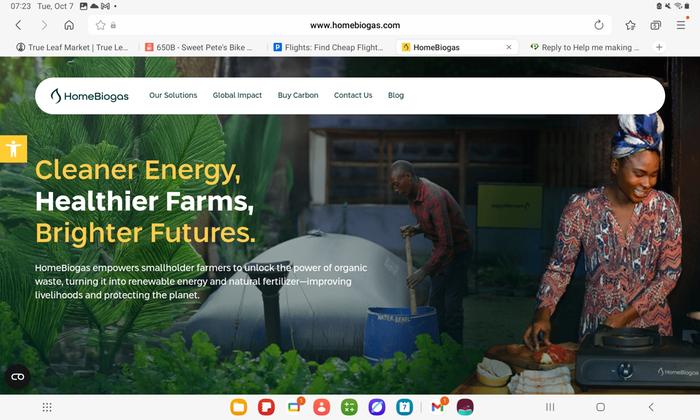The height and width of the screenshot is (420, 700).
Task: Click the Buy Carbon link
Action: (x=298, y=95)
